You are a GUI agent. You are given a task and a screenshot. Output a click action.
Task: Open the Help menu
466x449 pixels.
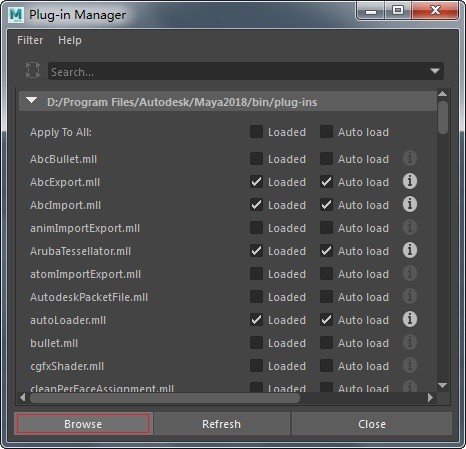70,40
